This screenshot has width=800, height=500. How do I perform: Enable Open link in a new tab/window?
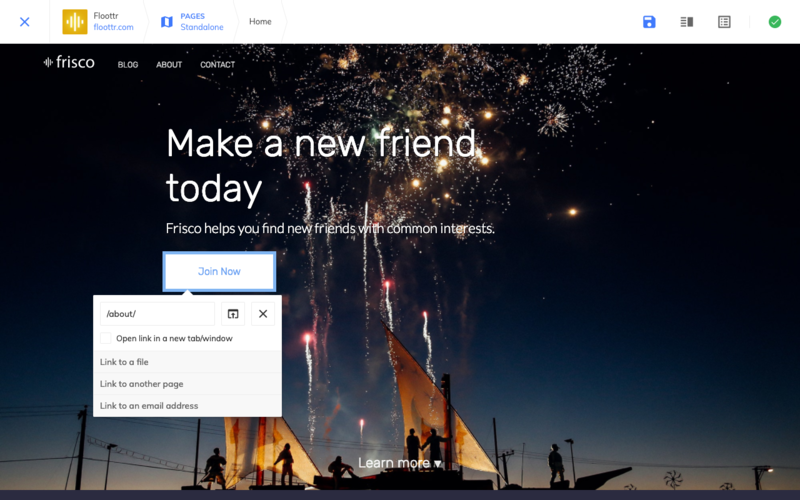click(106, 338)
